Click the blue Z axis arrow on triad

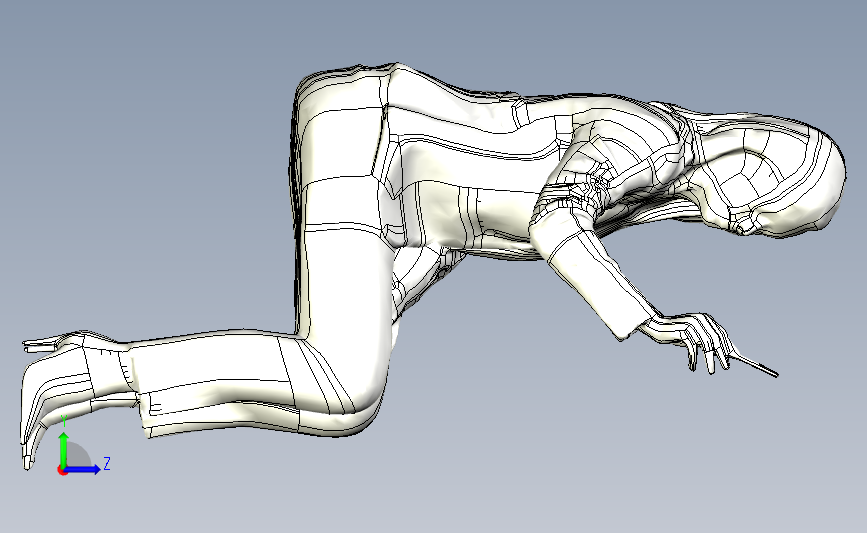(x=83, y=469)
